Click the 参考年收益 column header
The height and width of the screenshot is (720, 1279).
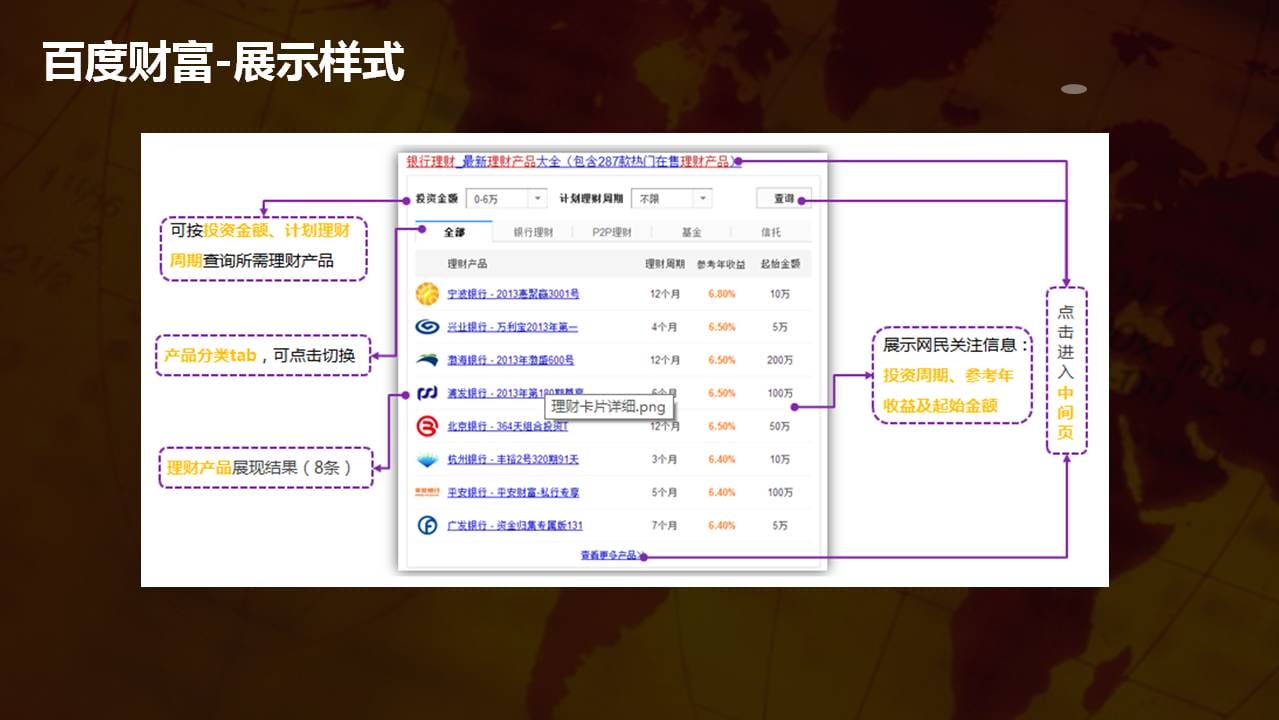(721, 264)
